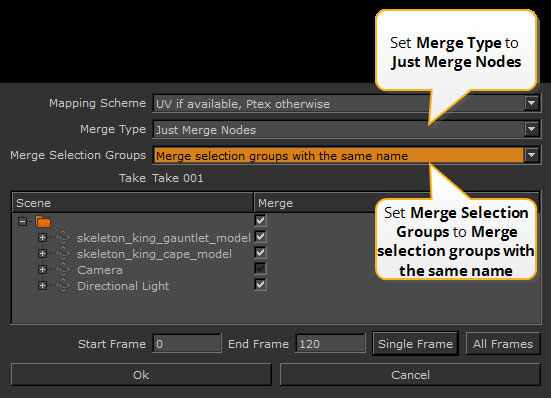Click the End Frame input field
Screen dimensions: 551x398
coord(330,344)
